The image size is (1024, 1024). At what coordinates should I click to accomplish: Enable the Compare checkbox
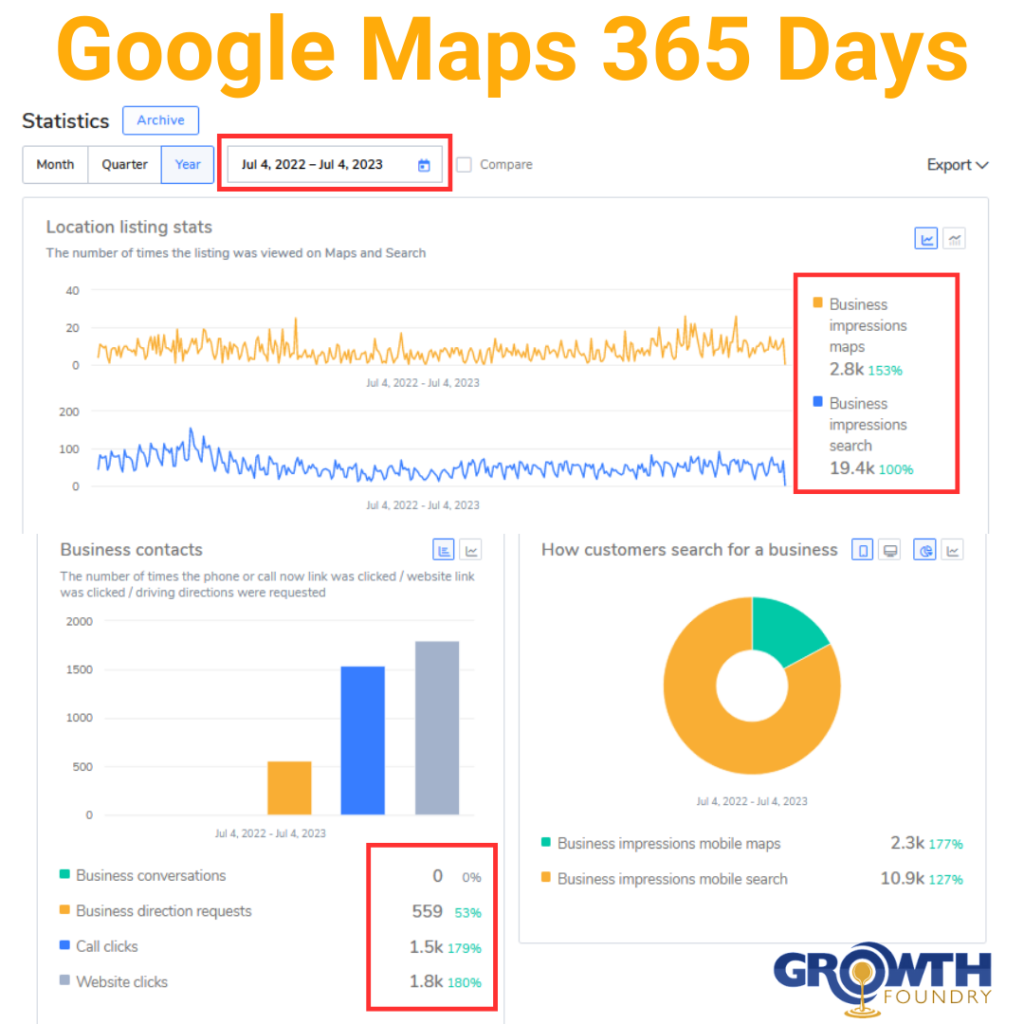[x=463, y=164]
